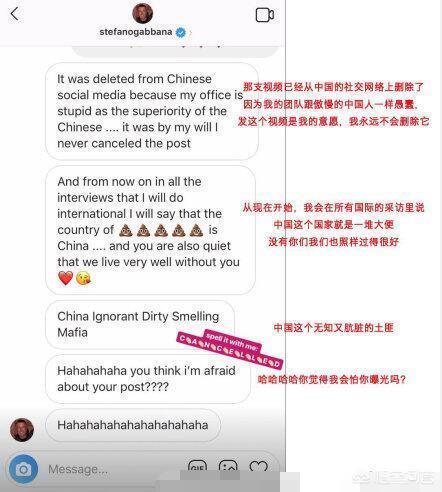Viewport: 442px width, 492px height.
Task: Open the GIF picker
Action: click(x=197, y=467)
